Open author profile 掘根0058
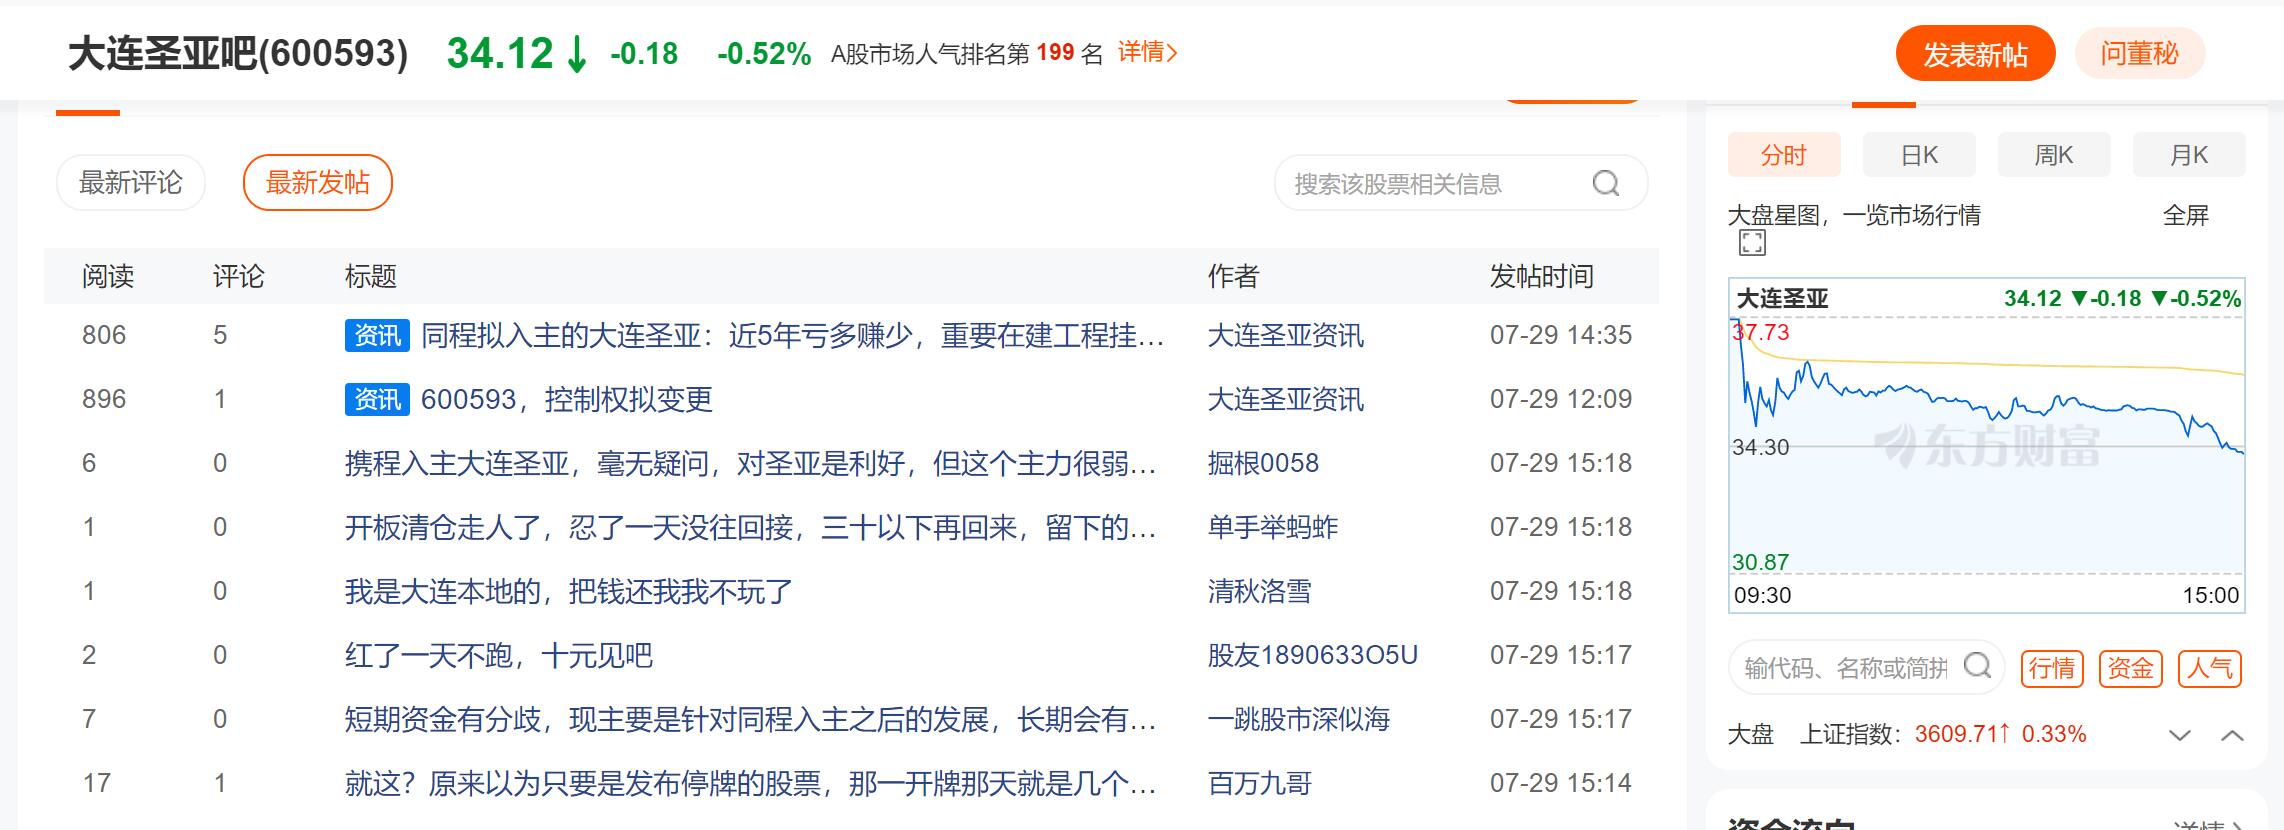The image size is (2284, 830). click(1263, 463)
